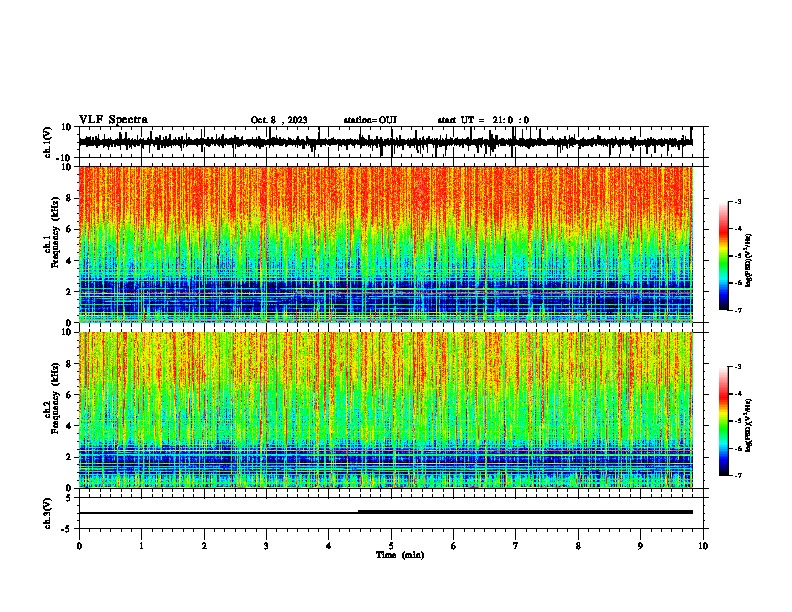Click the "-7" label on ch.1 color scale
Viewport: 792px width, 612px height.
737,310
